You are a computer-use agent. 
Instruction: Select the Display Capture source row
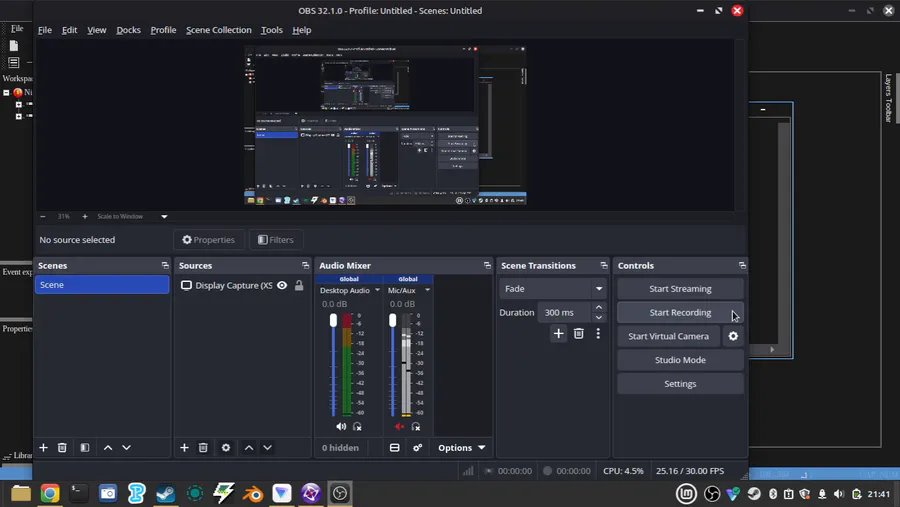(242, 285)
